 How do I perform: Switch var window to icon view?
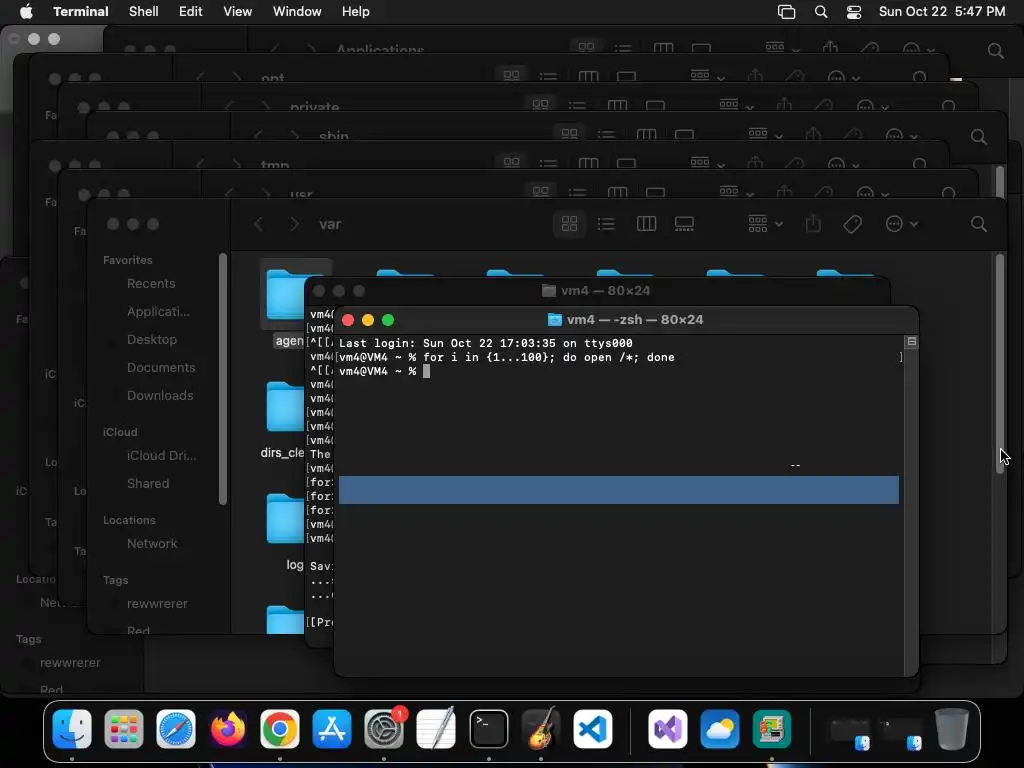point(569,224)
